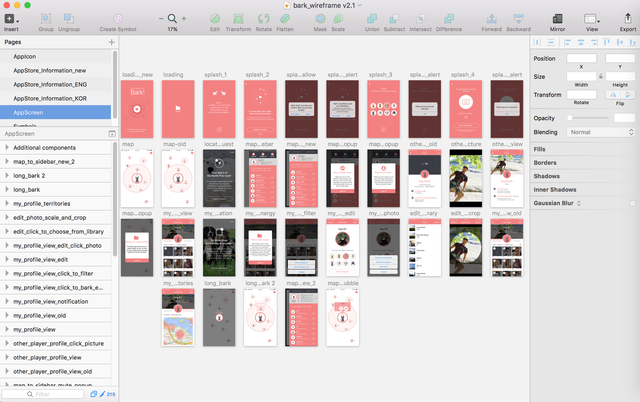Add a new page with plus icon
The image size is (640, 402).
[x=111, y=43]
